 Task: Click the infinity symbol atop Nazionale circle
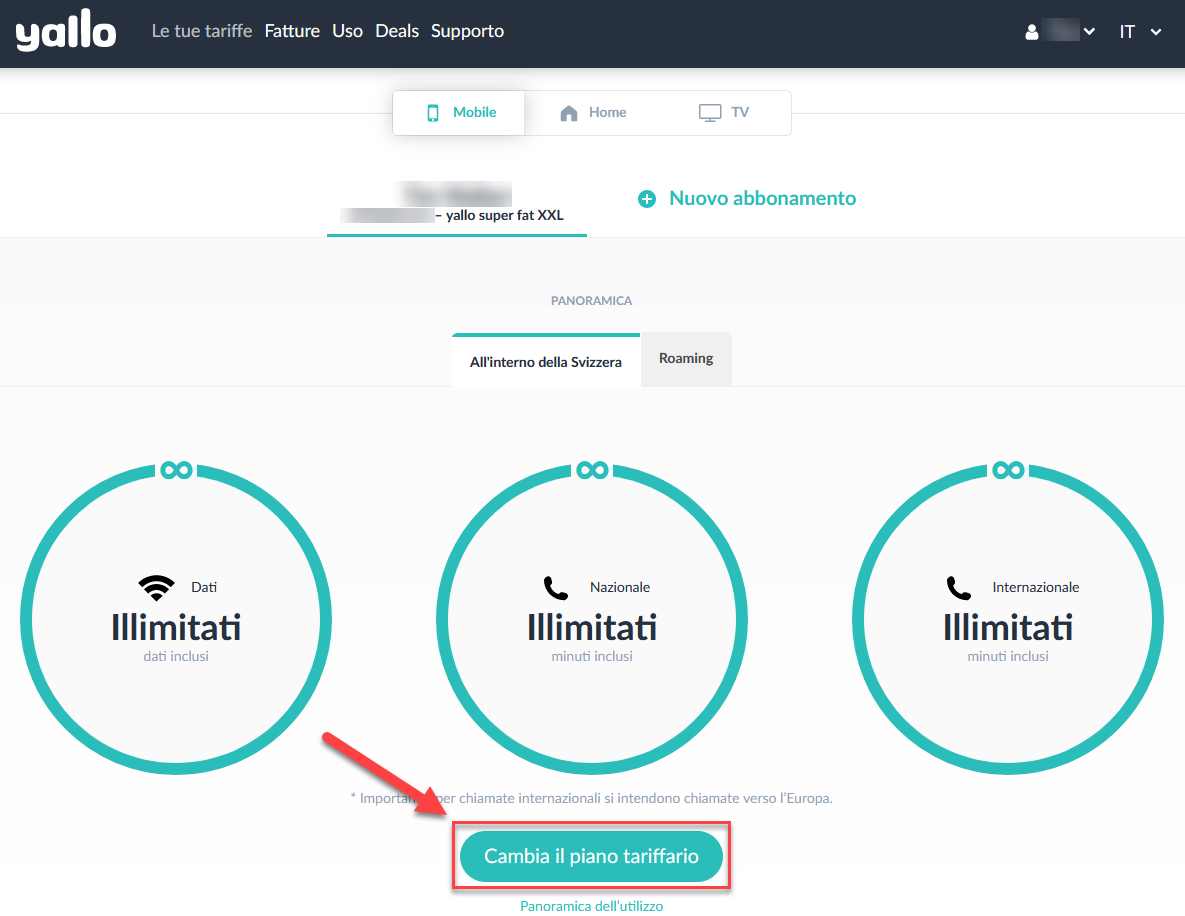(592, 470)
